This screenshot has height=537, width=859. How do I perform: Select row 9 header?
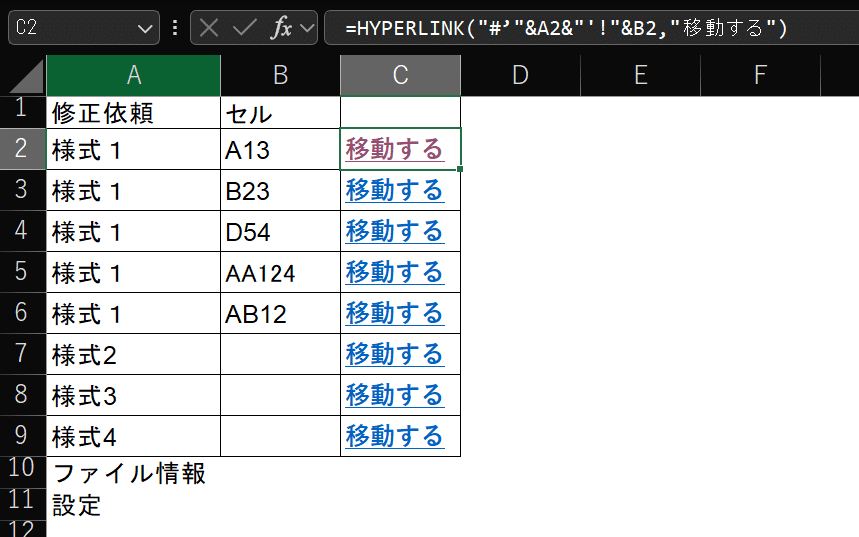pos(23,436)
